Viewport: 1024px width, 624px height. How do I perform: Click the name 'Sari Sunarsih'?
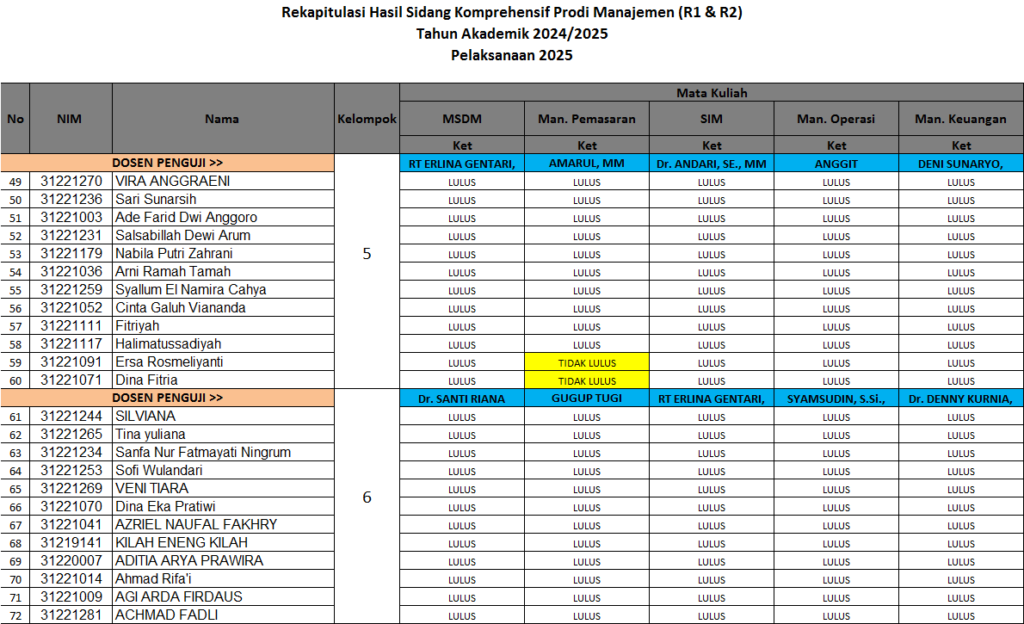coord(155,199)
